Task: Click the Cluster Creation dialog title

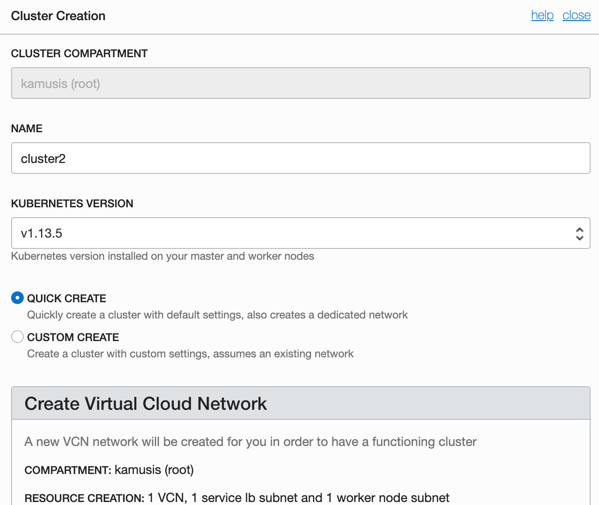Action: [58, 16]
